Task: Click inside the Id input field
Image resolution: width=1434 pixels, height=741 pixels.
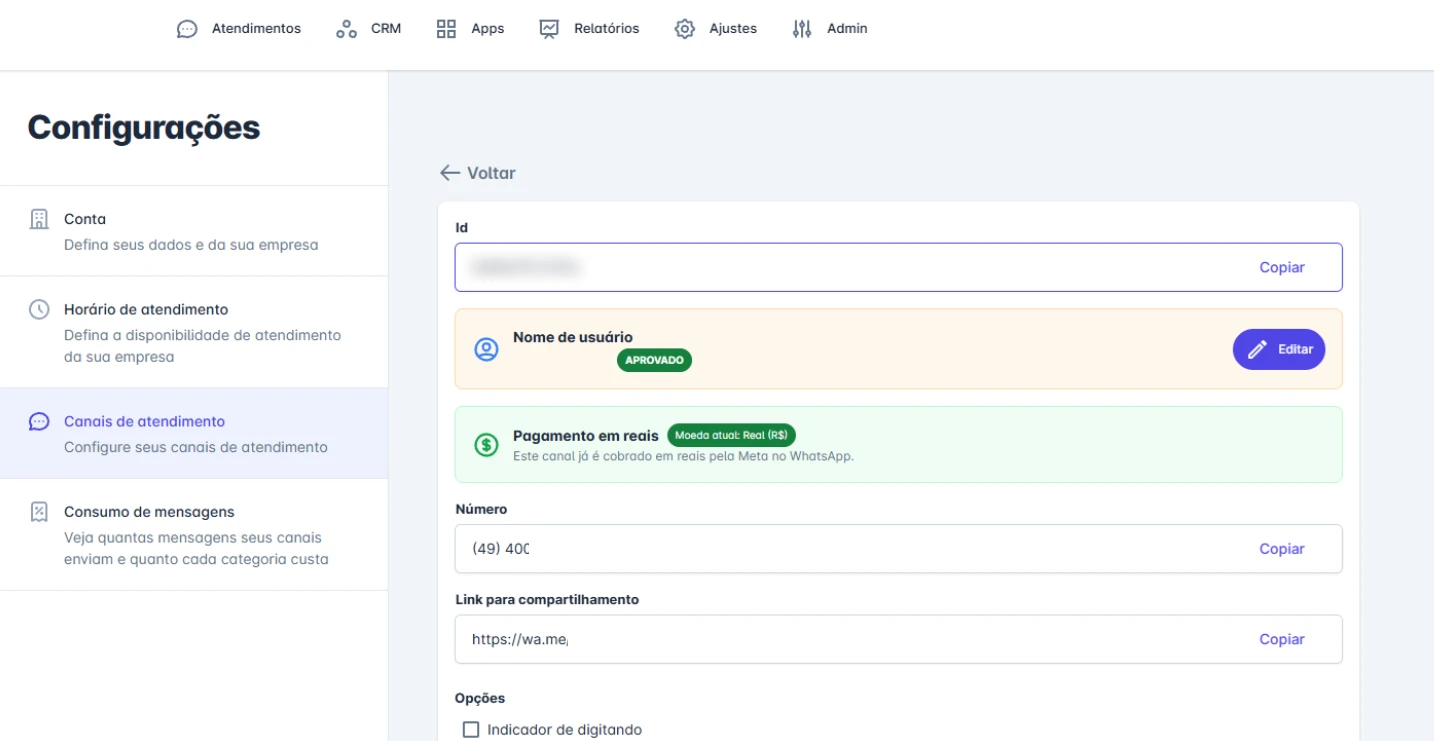Action: point(898,267)
